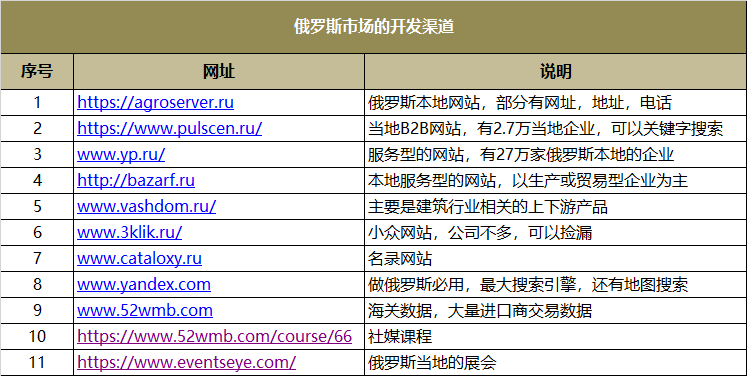Select description 当地B2B网站，有2.7万当地企业
This screenshot has height=376, width=747.
555,129
